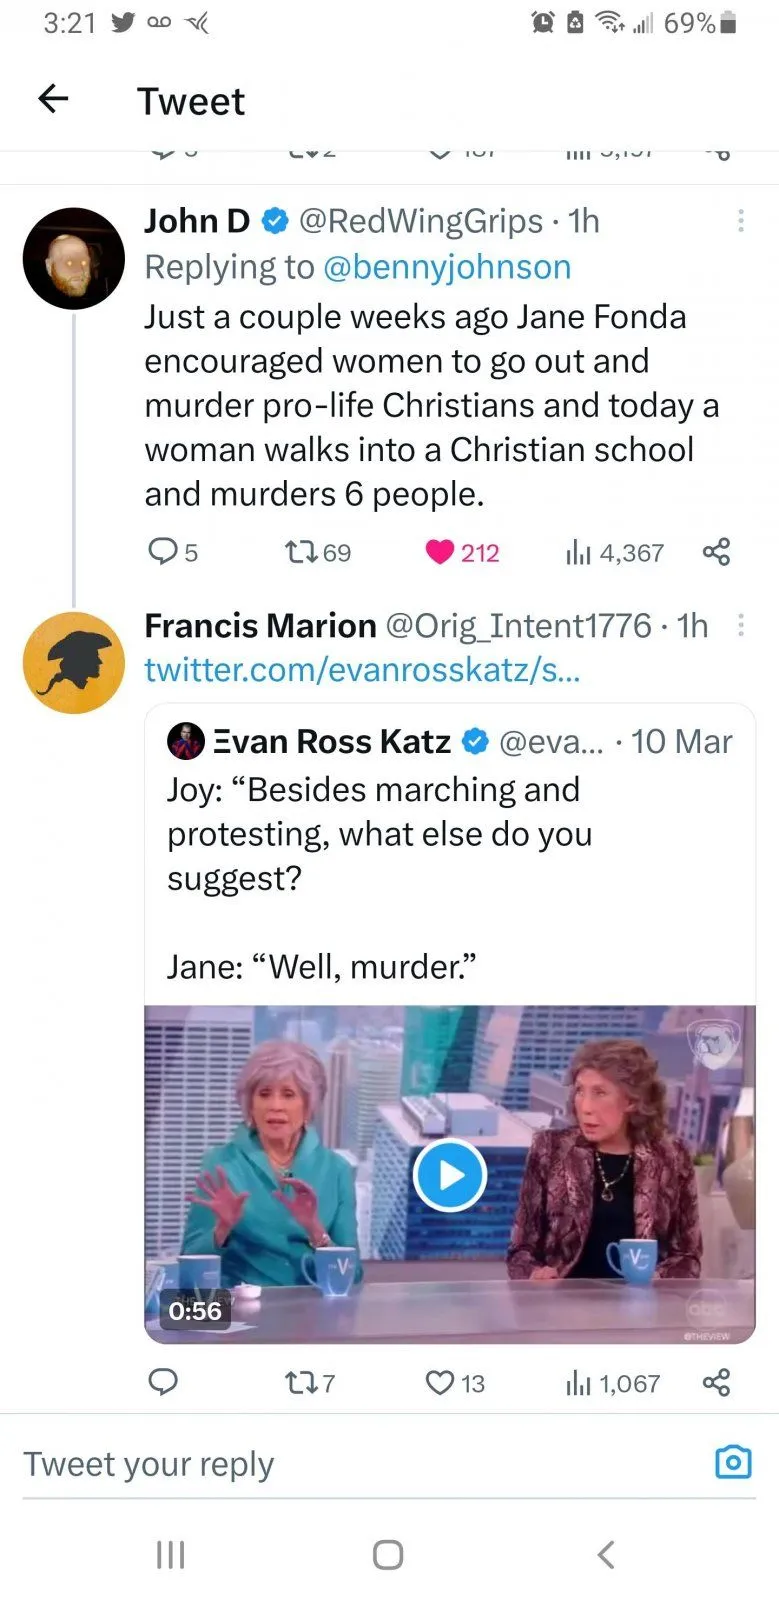Tap the back arrow in Tweet header
Screen dimensions: 779x1600
(x=53, y=98)
